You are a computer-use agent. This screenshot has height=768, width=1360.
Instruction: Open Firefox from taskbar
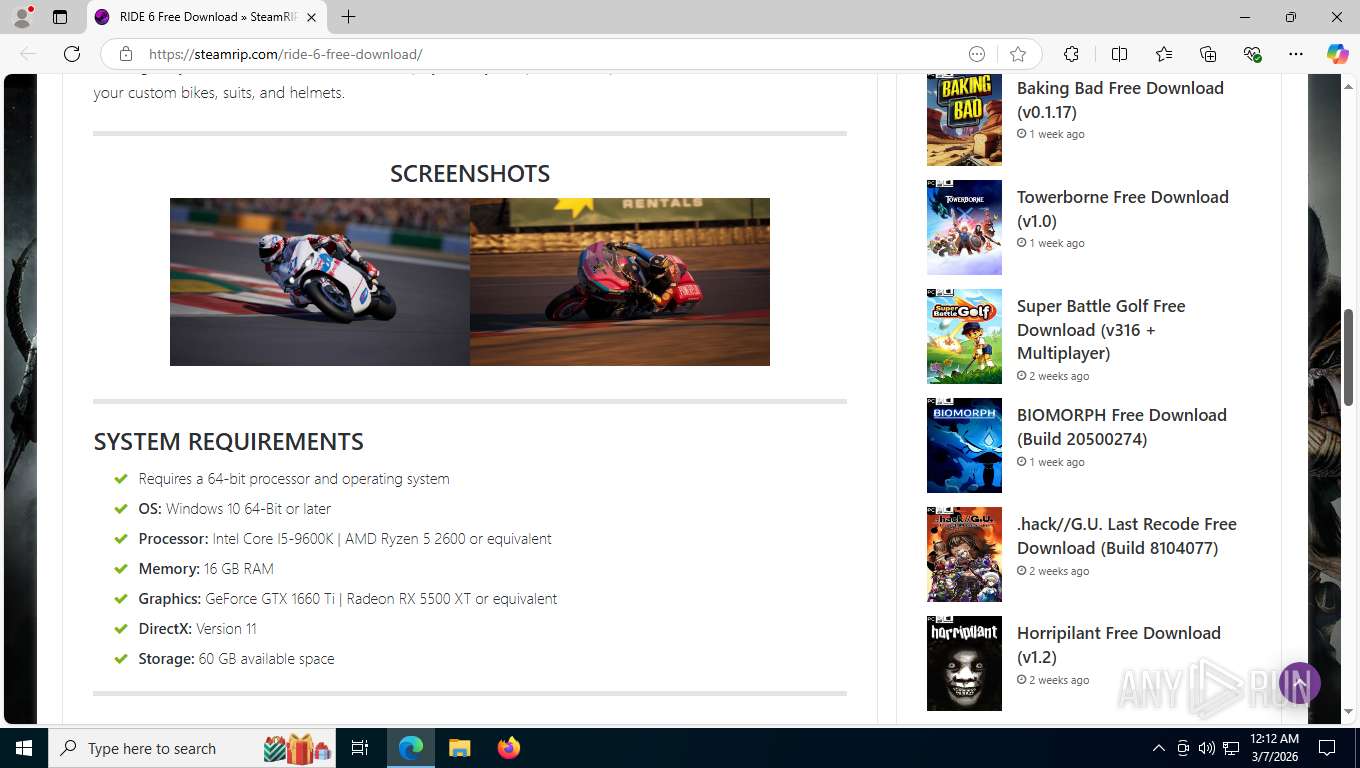tap(509, 748)
